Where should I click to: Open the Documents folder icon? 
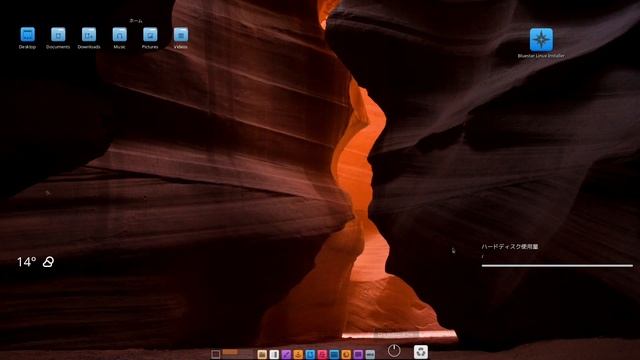tap(58, 35)
